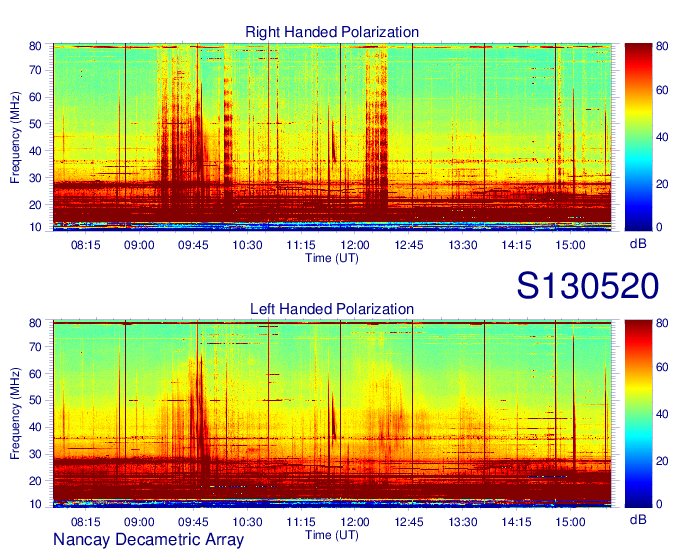The image size is (680, 552).
Task: Click 20 dB tick on Right Handed colorbar
Action: 662,184
